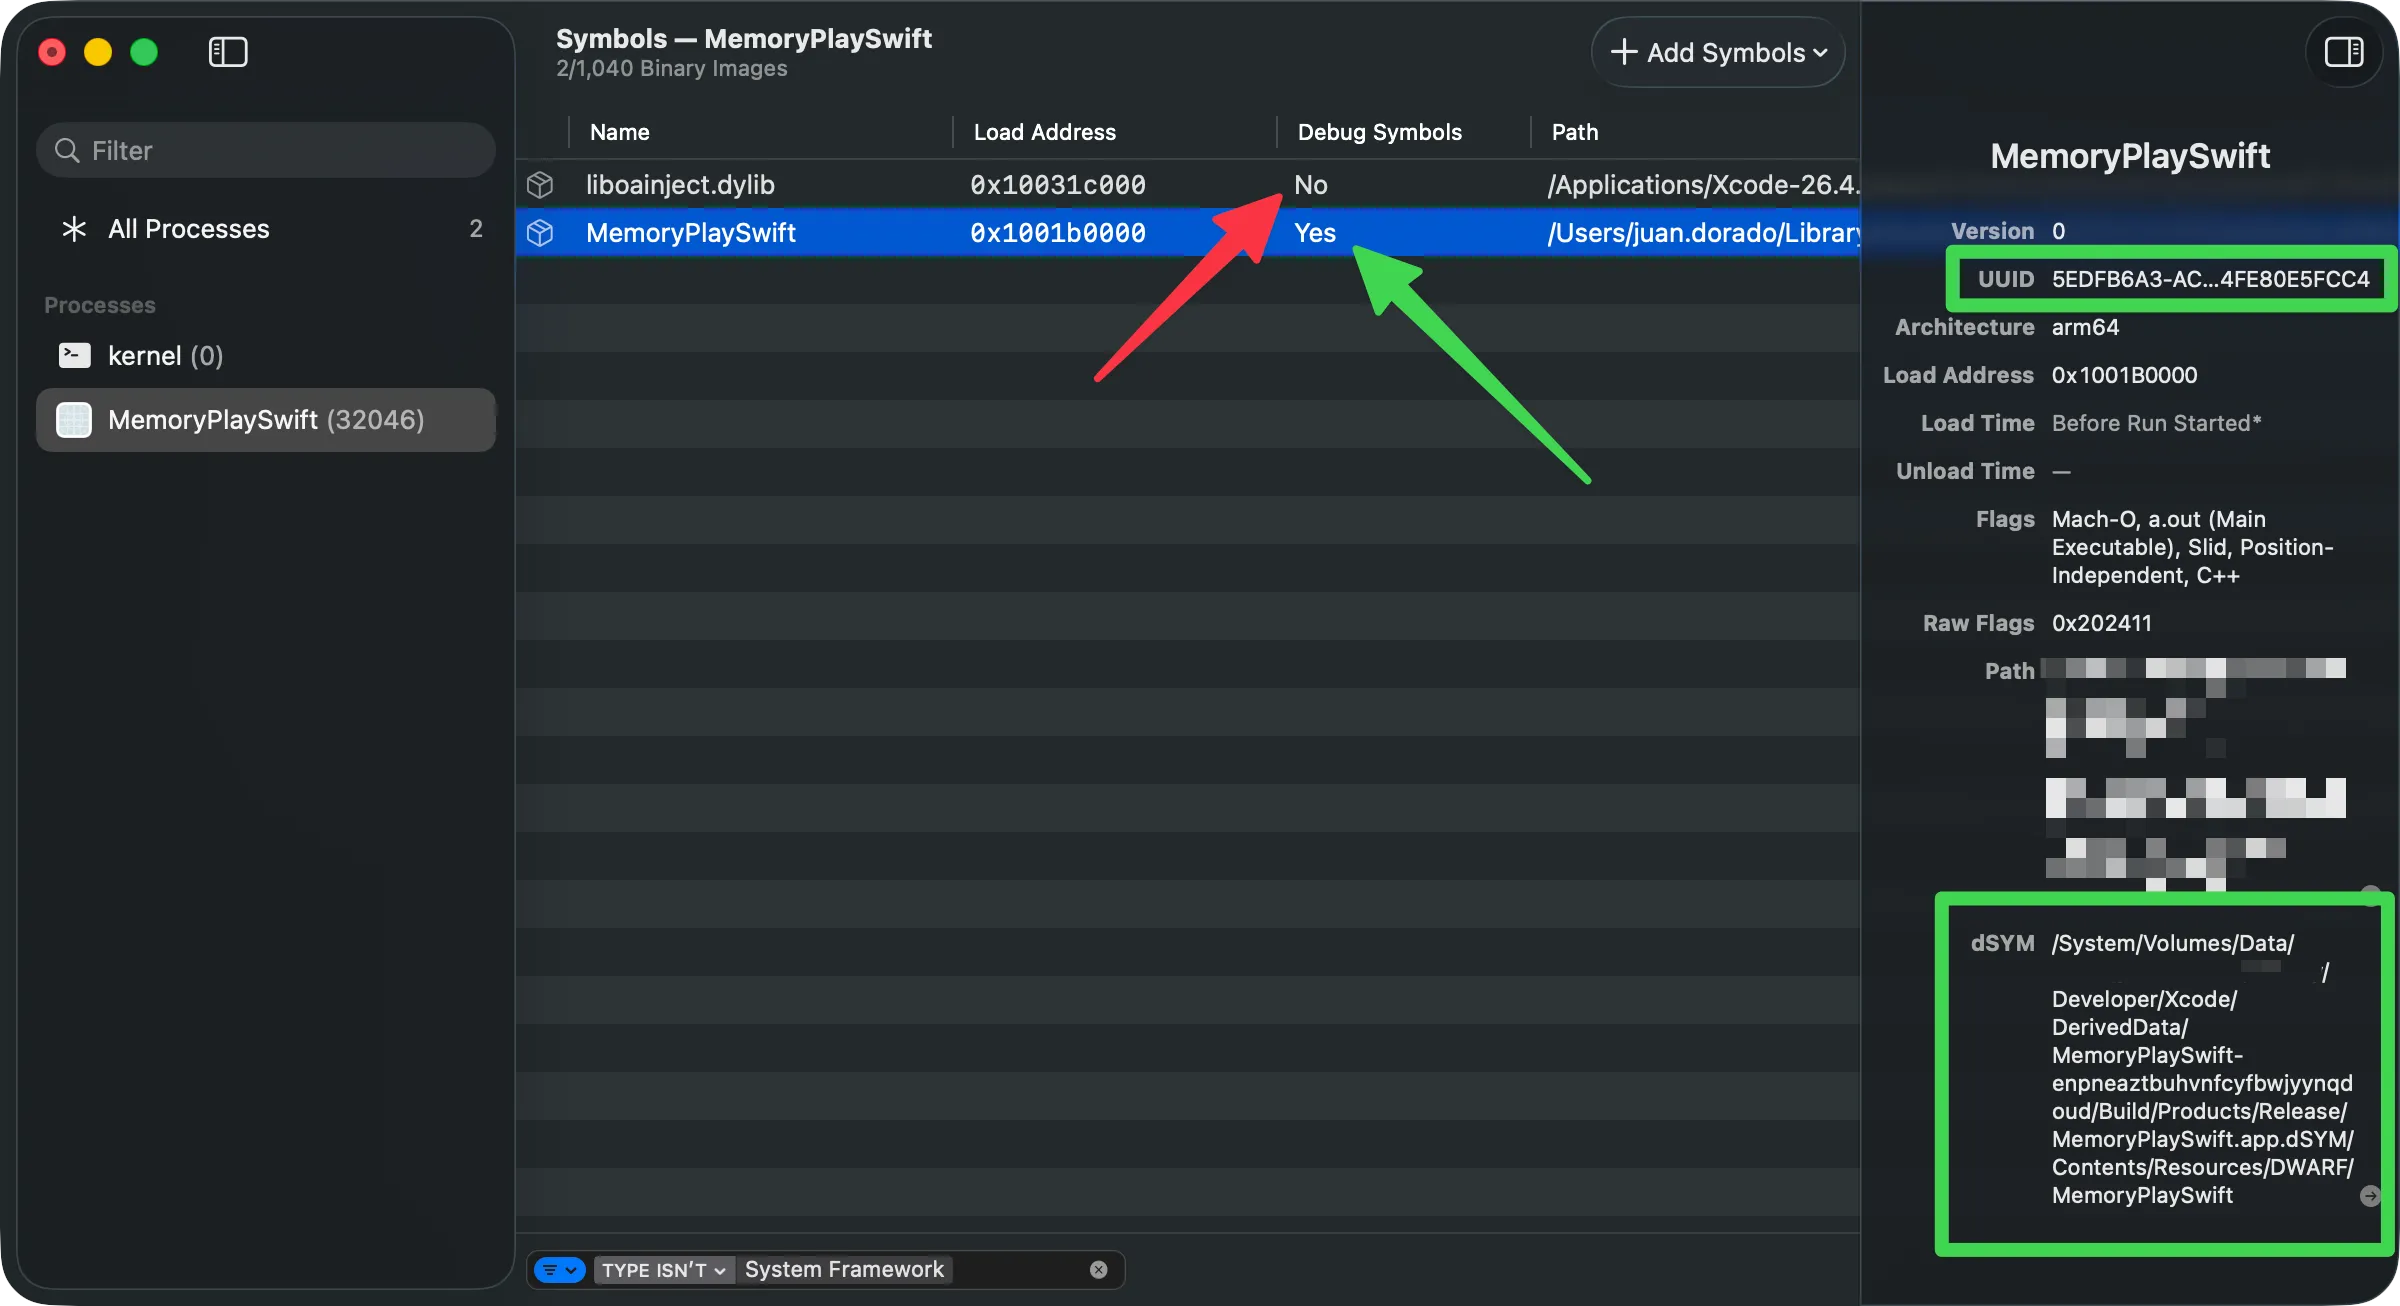Click the System Framework filter value
The height and width of the screenshot is (1306, 2400).
tap(844, 1270)
